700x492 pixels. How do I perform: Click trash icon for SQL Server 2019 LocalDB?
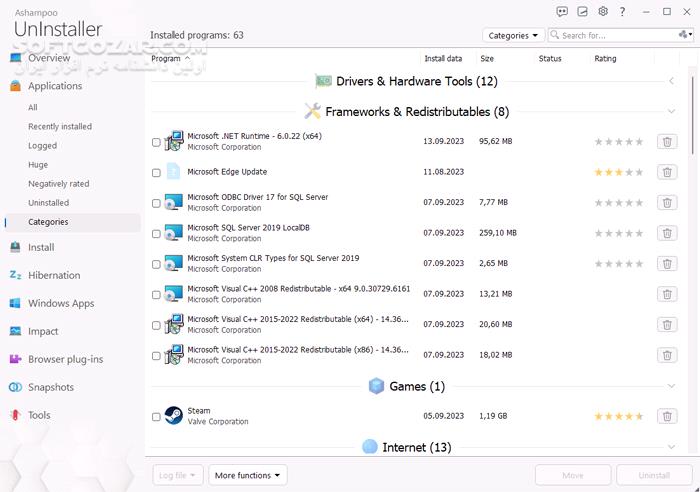(667, 233)
